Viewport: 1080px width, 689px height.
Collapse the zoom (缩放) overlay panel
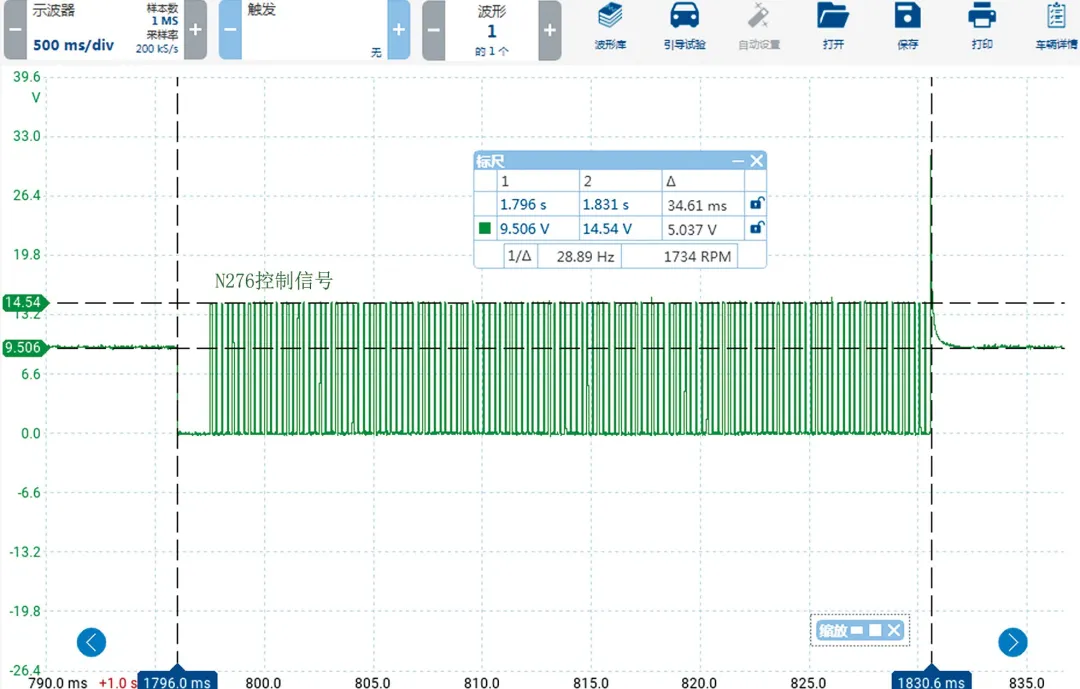[856, 630]
